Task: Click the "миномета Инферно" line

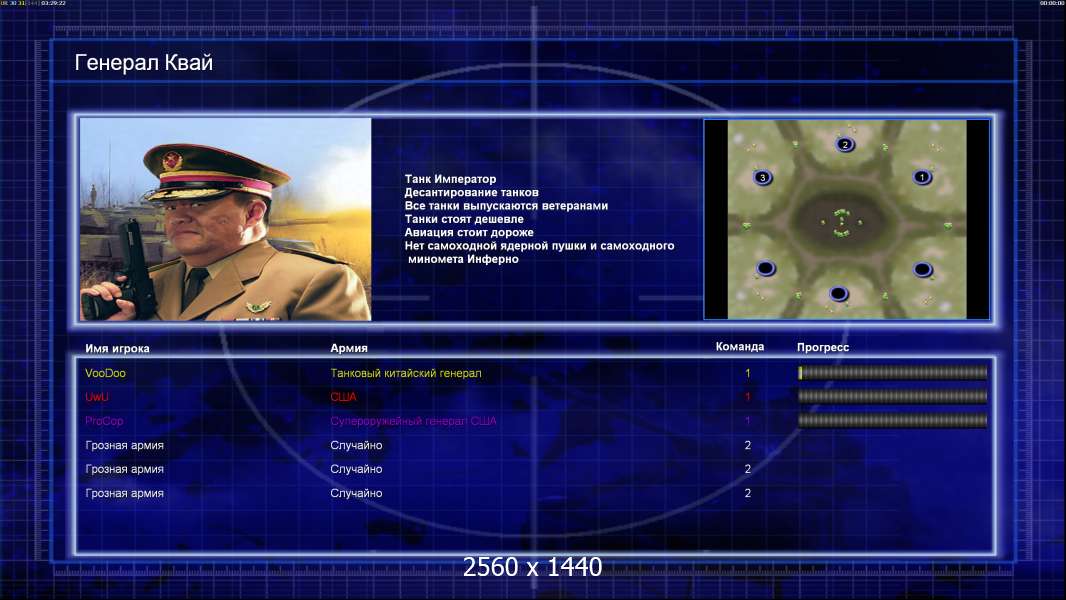Action: pyautogui.click(x=463, y=259)
